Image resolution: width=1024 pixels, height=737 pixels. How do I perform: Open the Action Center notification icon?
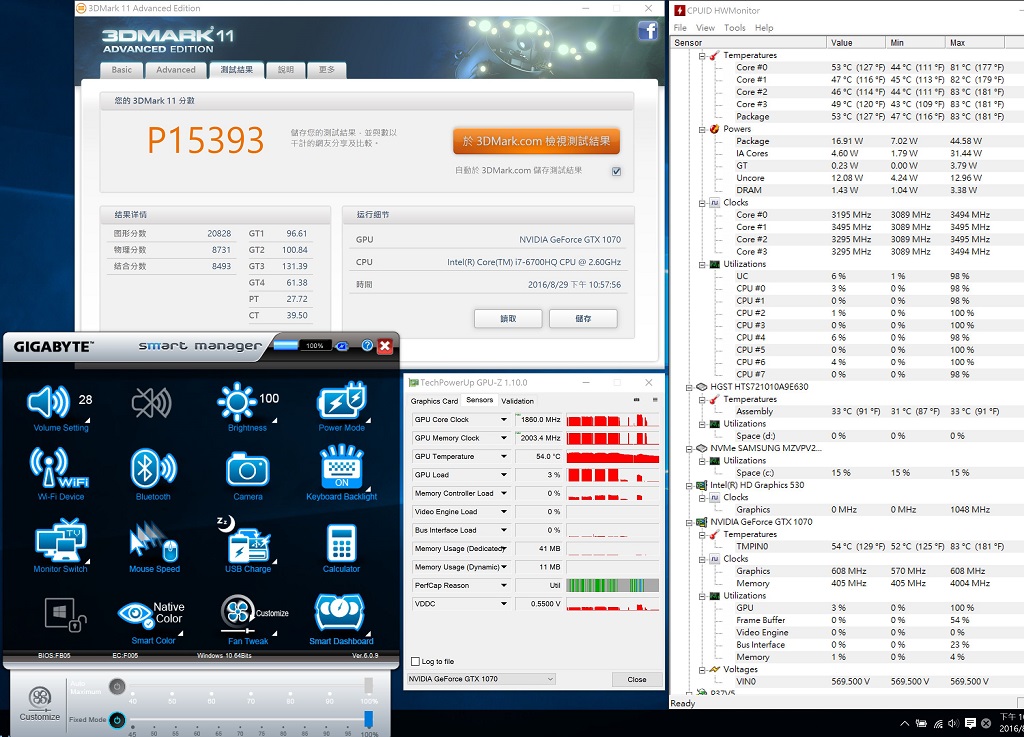coord(970,723)
